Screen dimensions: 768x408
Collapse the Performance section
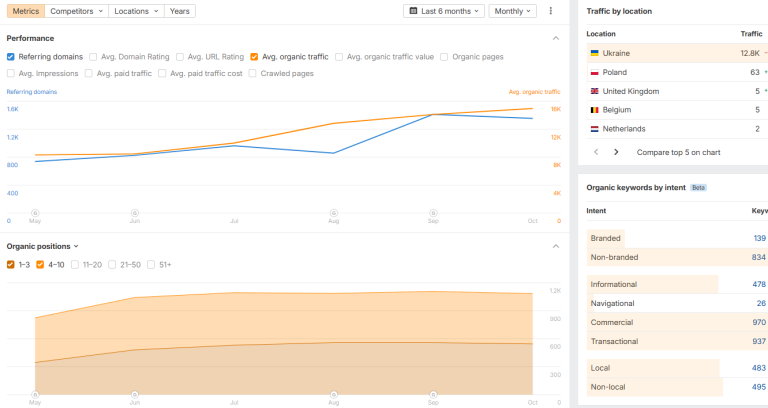tap(555, 38)
